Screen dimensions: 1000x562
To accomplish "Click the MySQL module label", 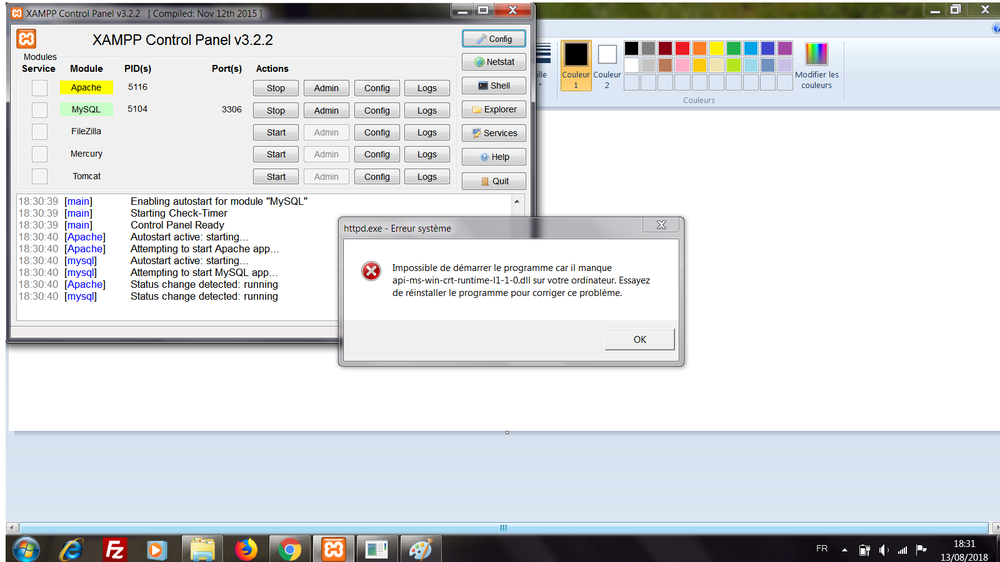I will [x=86, y=109].
